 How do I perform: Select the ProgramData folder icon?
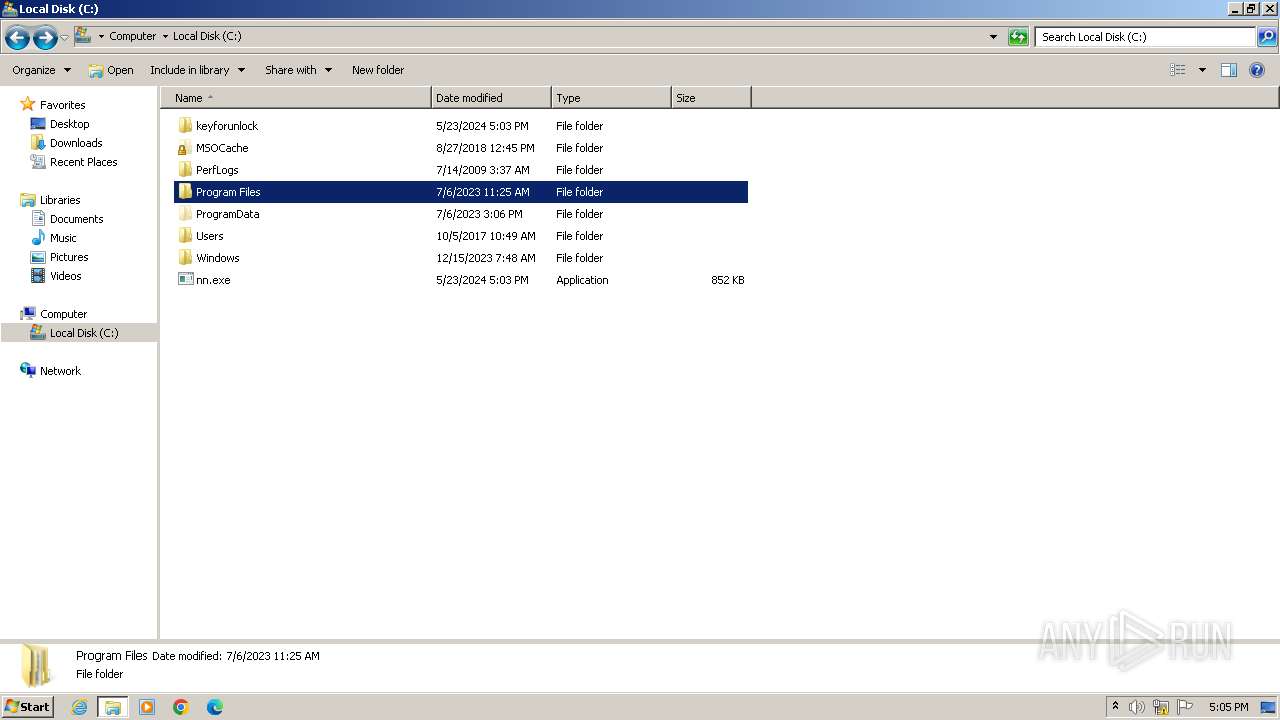pyautogui.click(x=185, y=214)
